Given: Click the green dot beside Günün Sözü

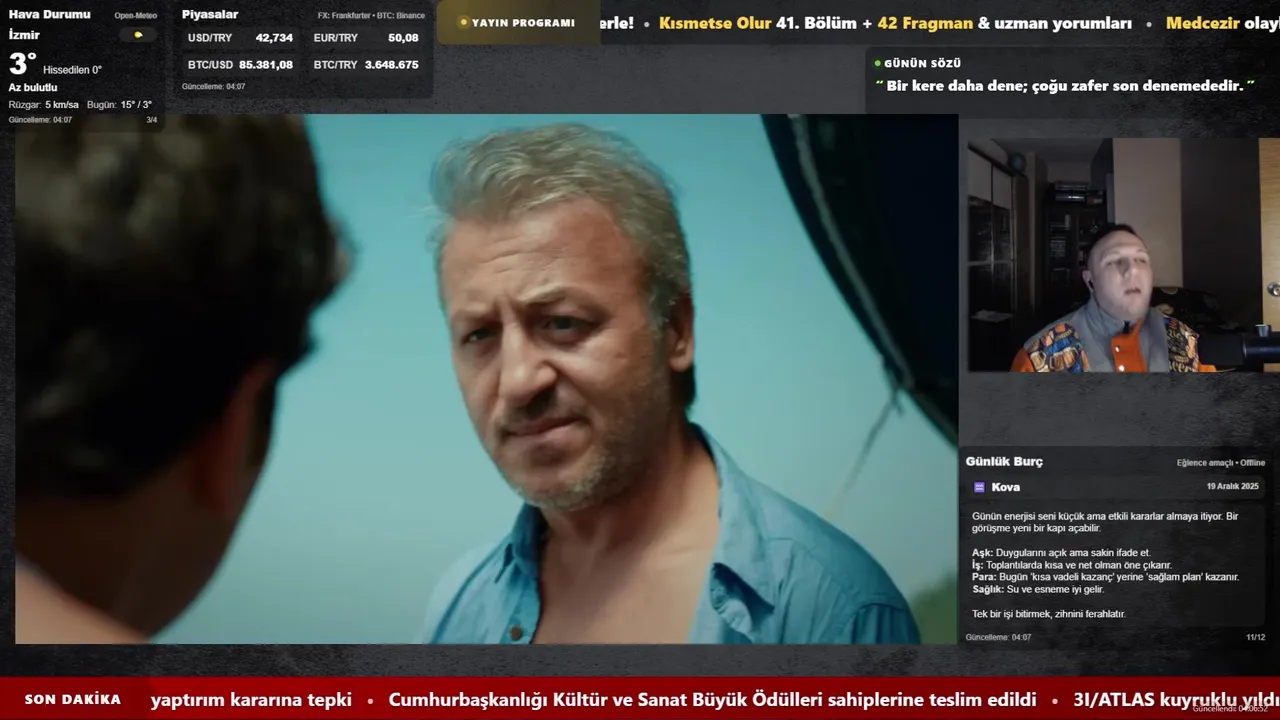Looking at the screenshot, I should point(878,63).
